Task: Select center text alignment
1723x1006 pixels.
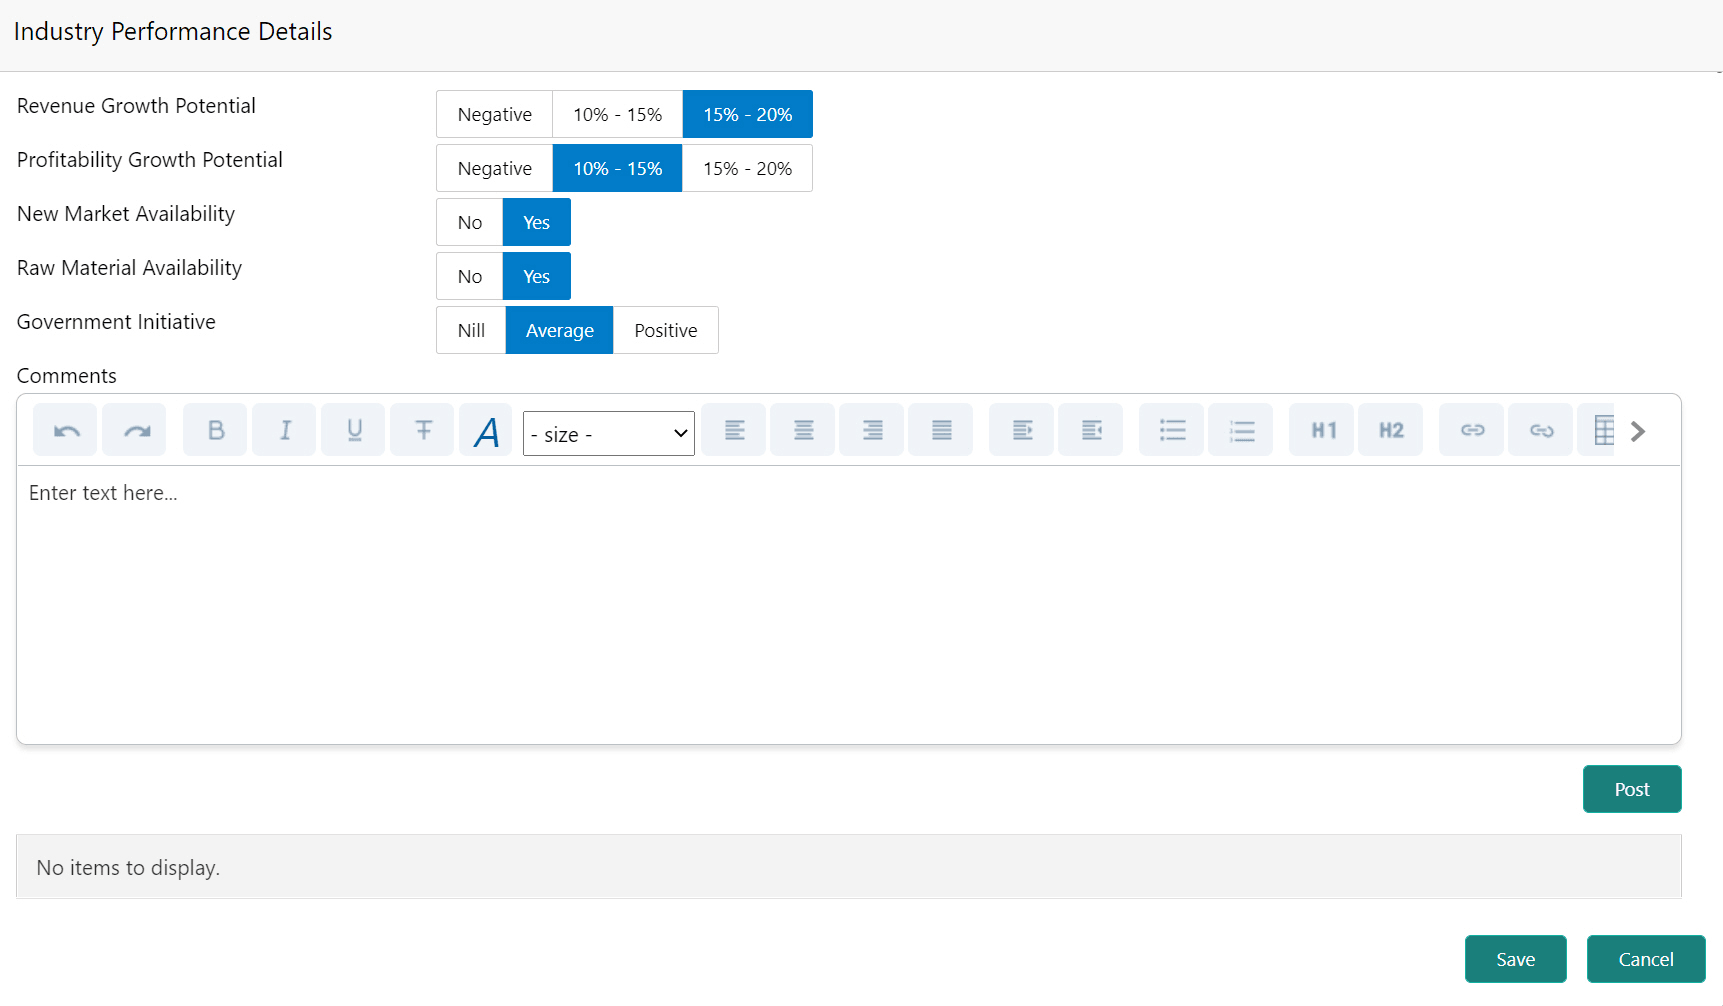Action: [802, 429]
